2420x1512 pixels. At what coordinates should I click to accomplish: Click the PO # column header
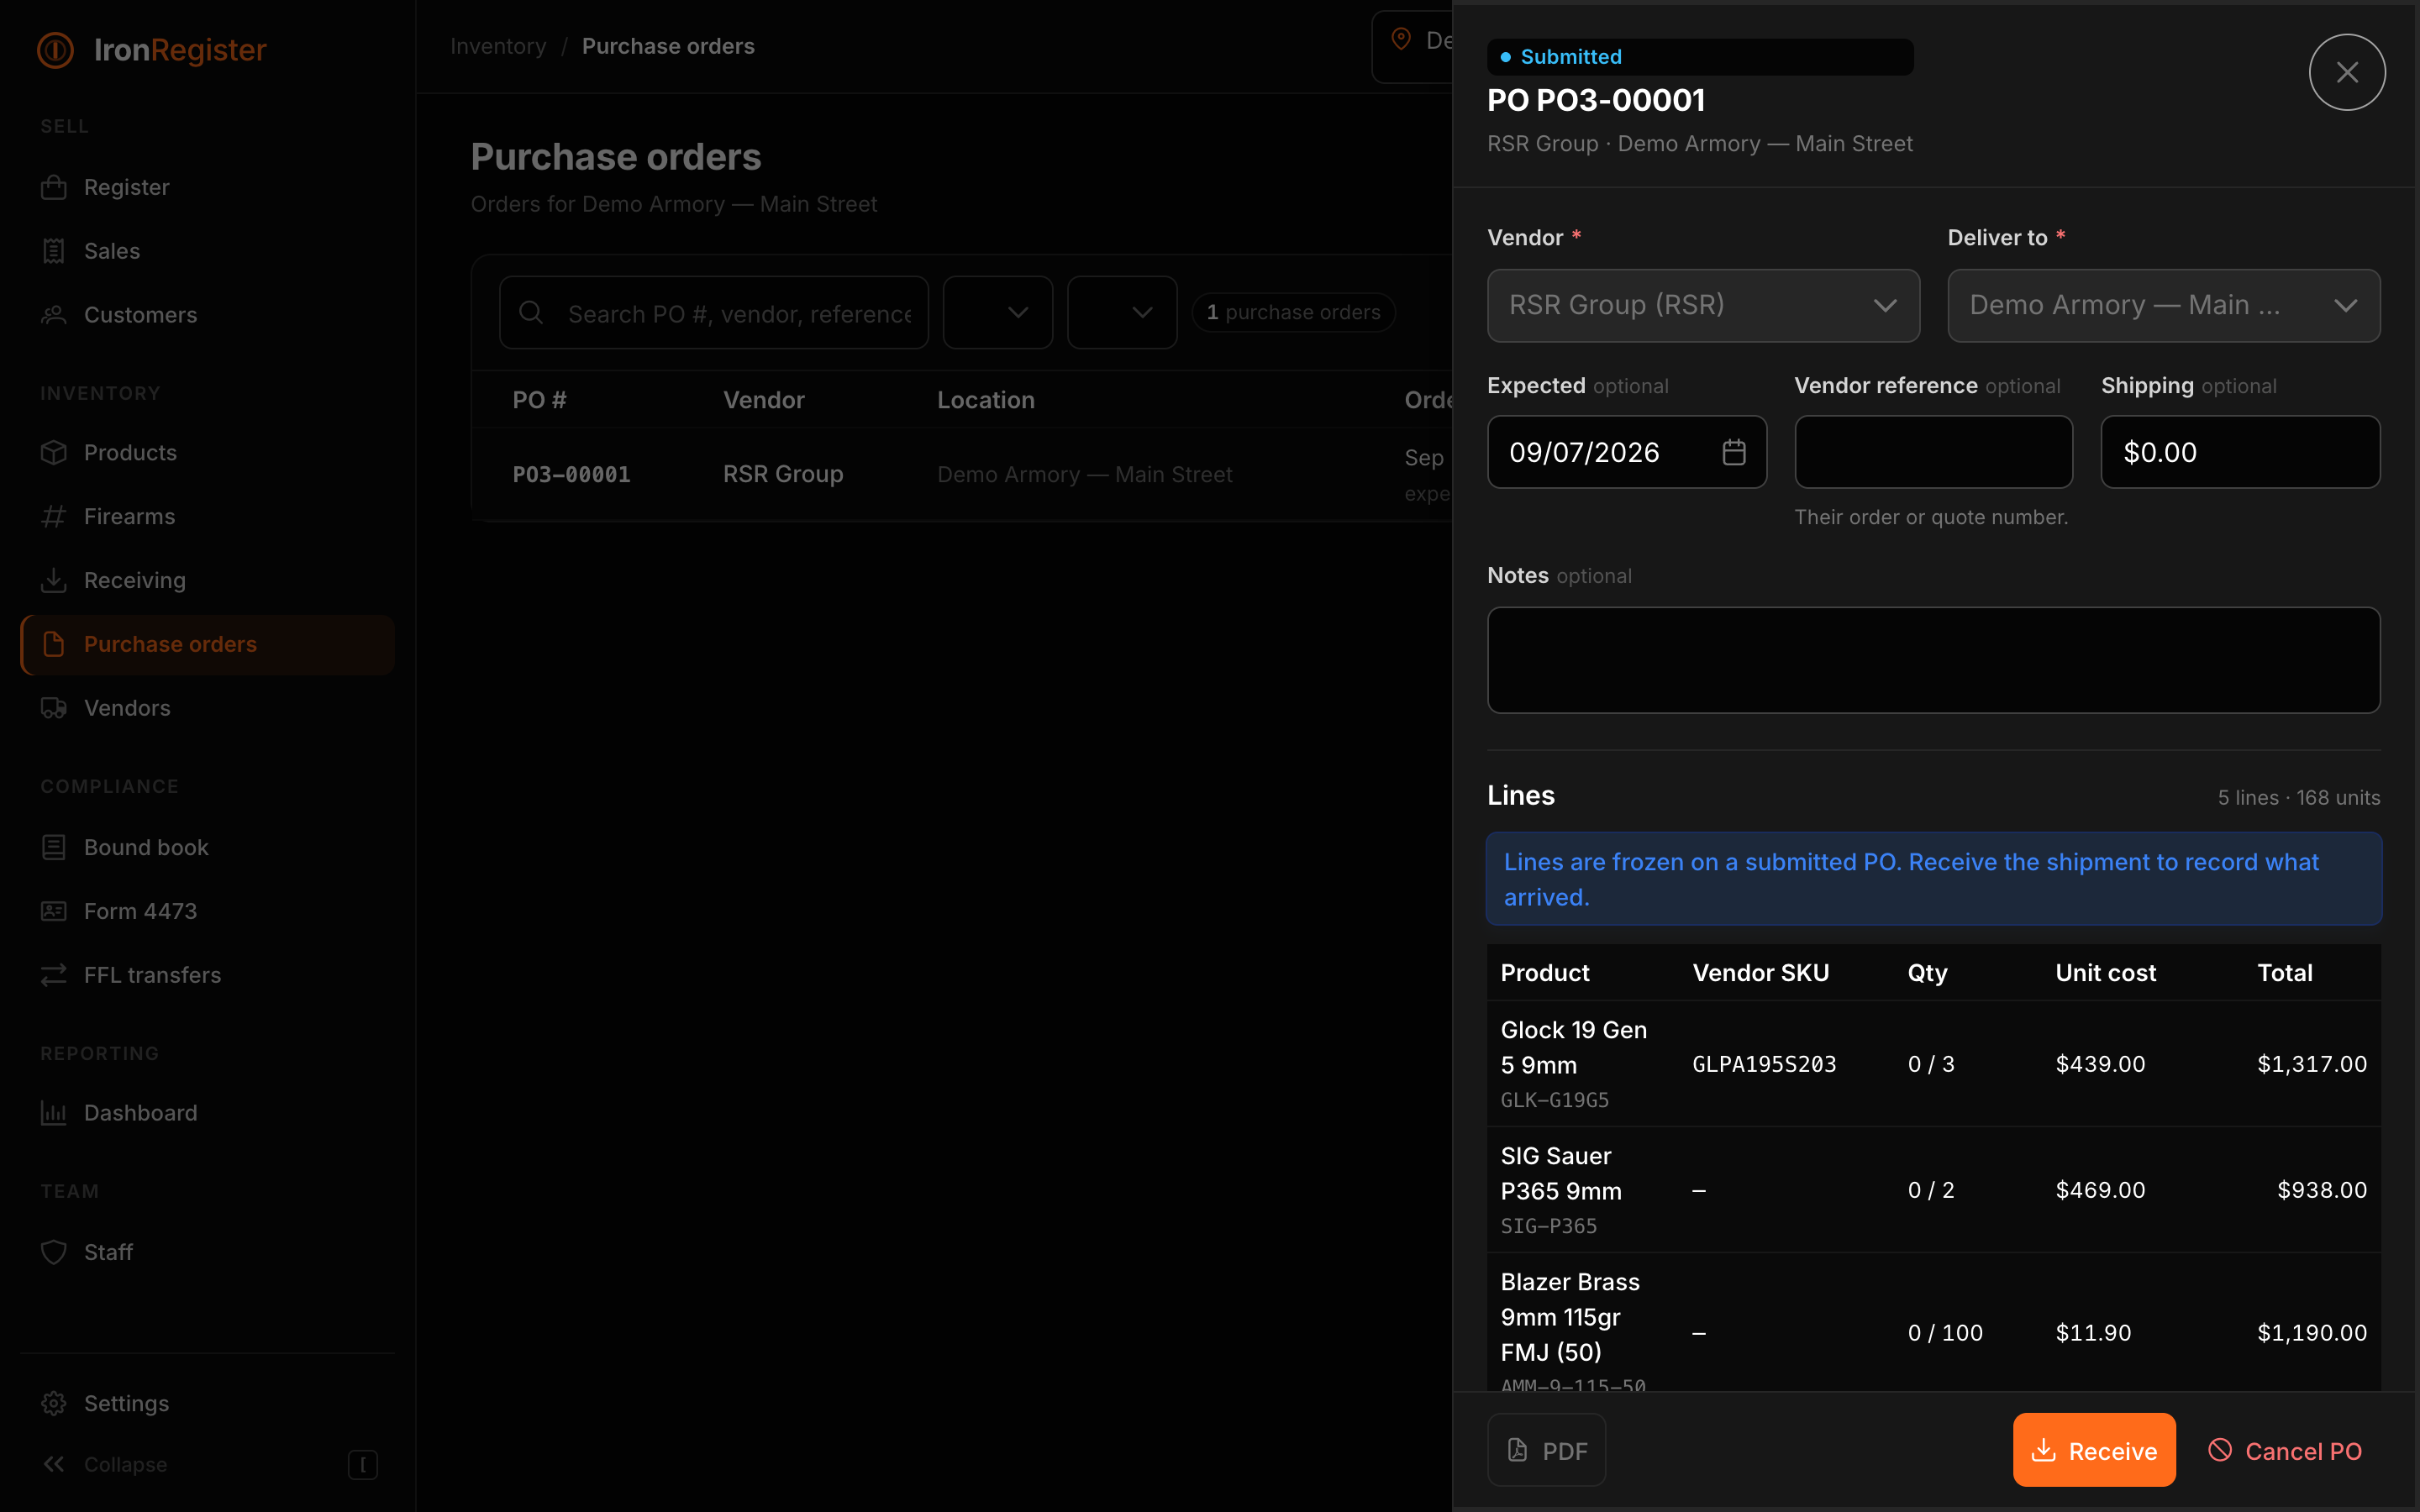(x=539, y=400)
